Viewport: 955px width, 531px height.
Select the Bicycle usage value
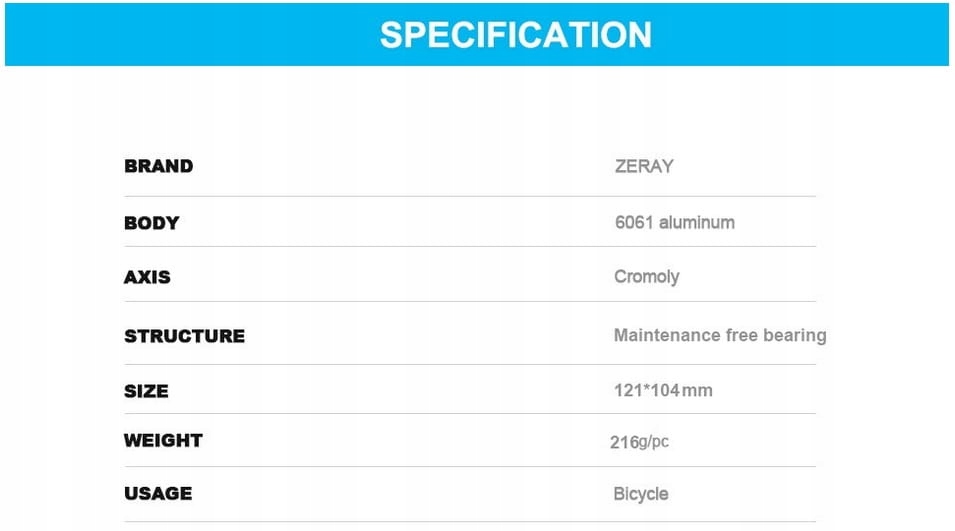coord(640,494)
